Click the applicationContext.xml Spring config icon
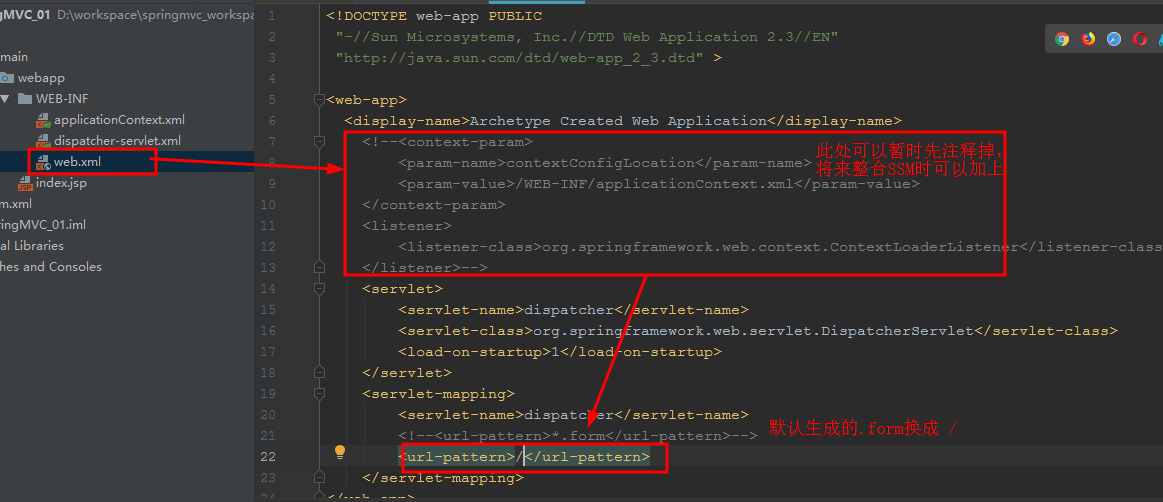This screenshot has height=502, width=1163. (43, 120)
